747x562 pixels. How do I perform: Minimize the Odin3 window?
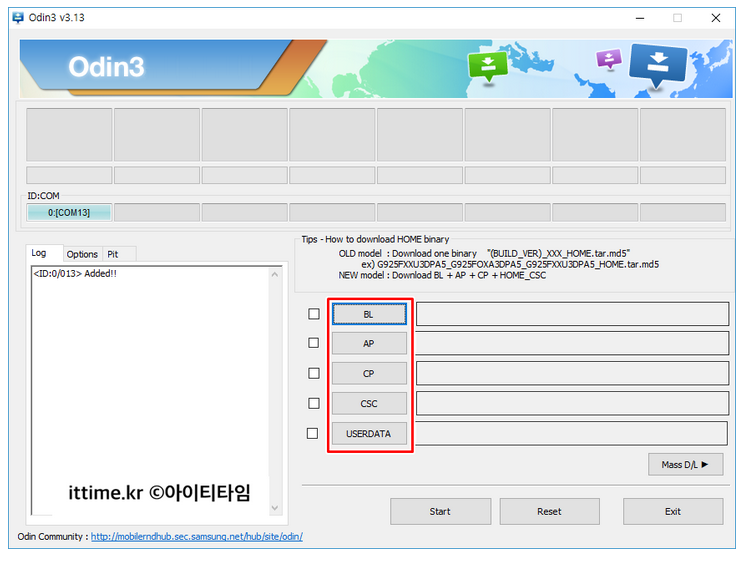point(640,18)
